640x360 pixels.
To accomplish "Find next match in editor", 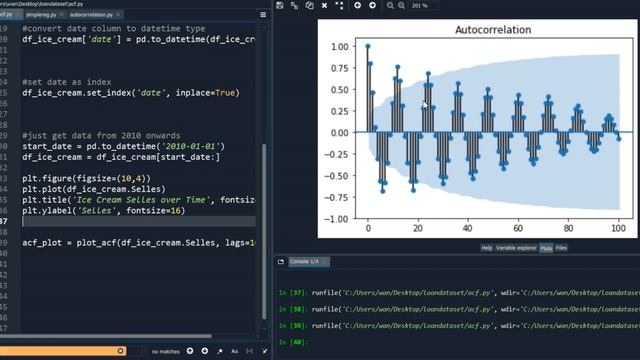I will point(204,351).
